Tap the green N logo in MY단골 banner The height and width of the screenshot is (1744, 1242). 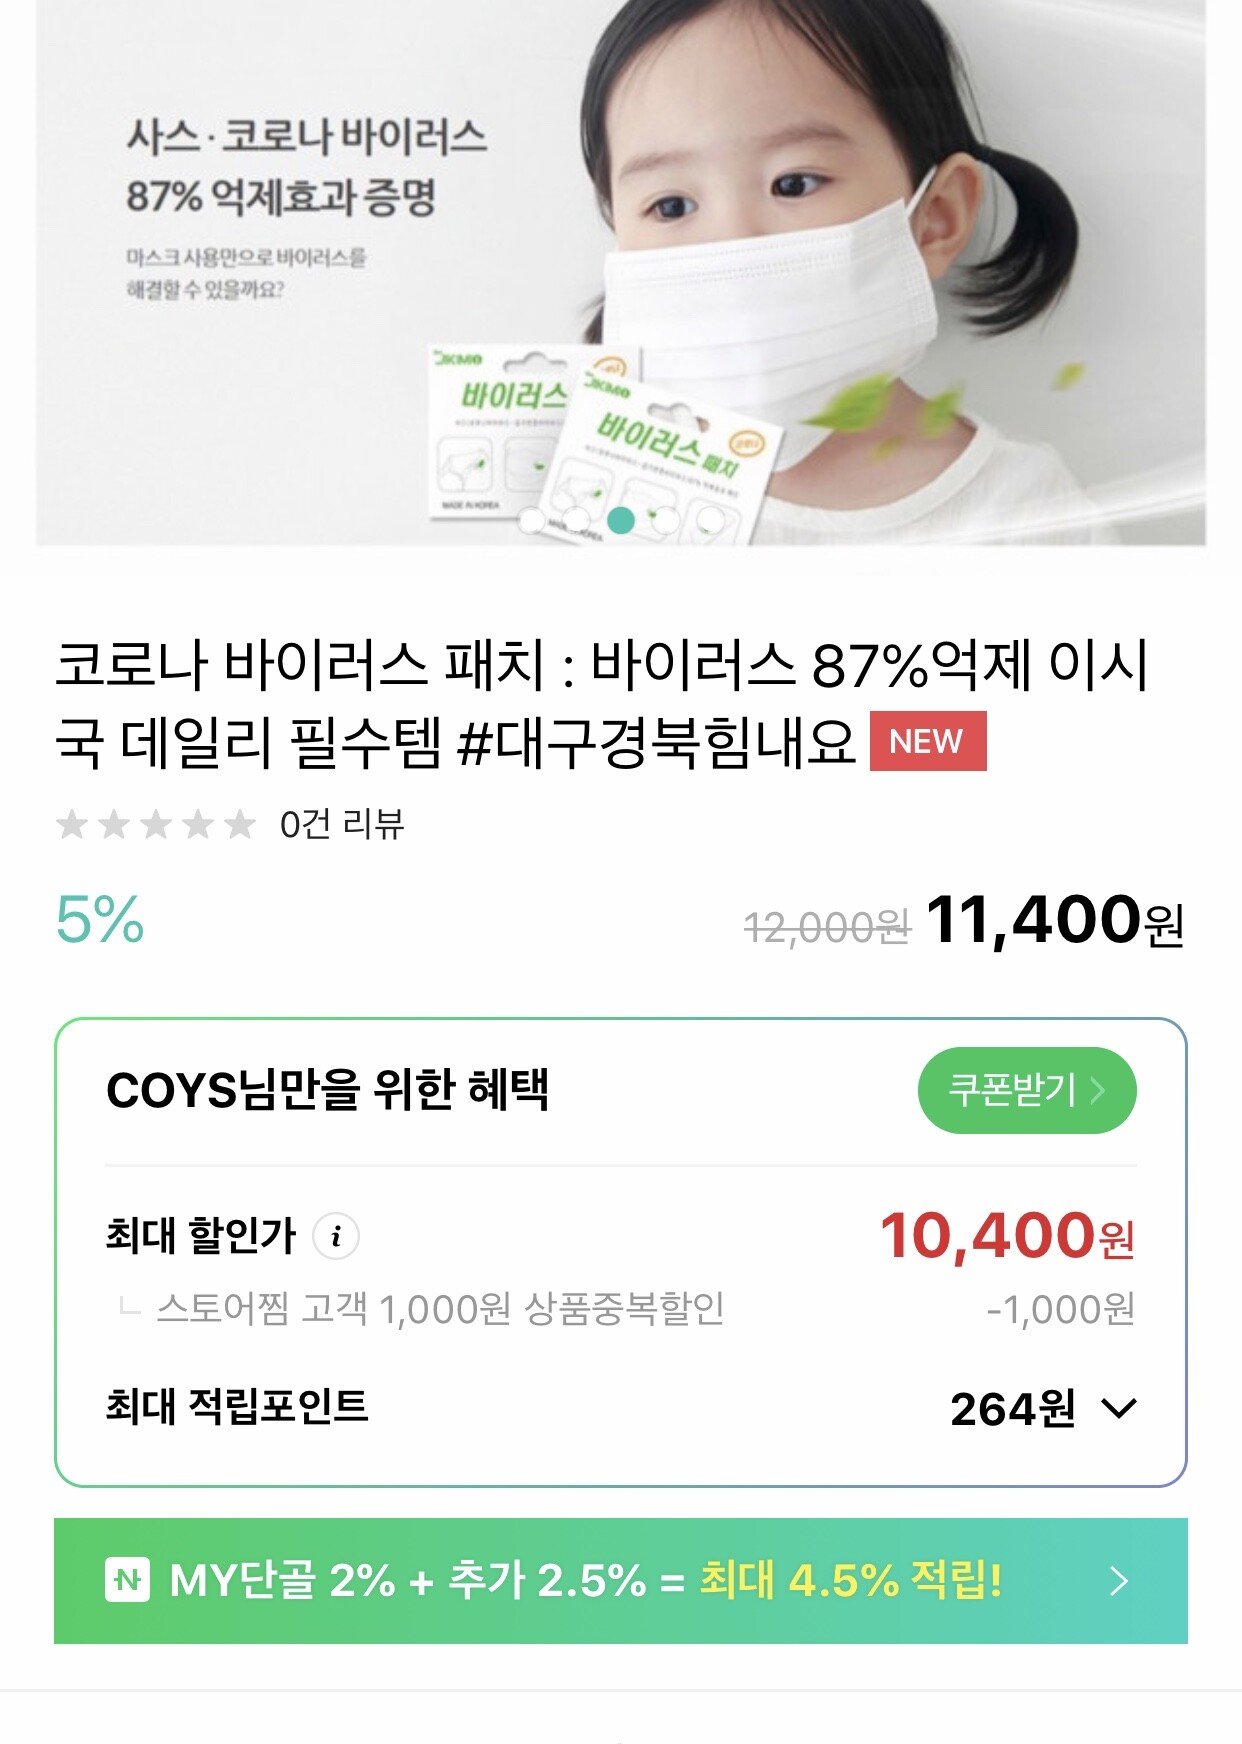(x=127, y=1581)
